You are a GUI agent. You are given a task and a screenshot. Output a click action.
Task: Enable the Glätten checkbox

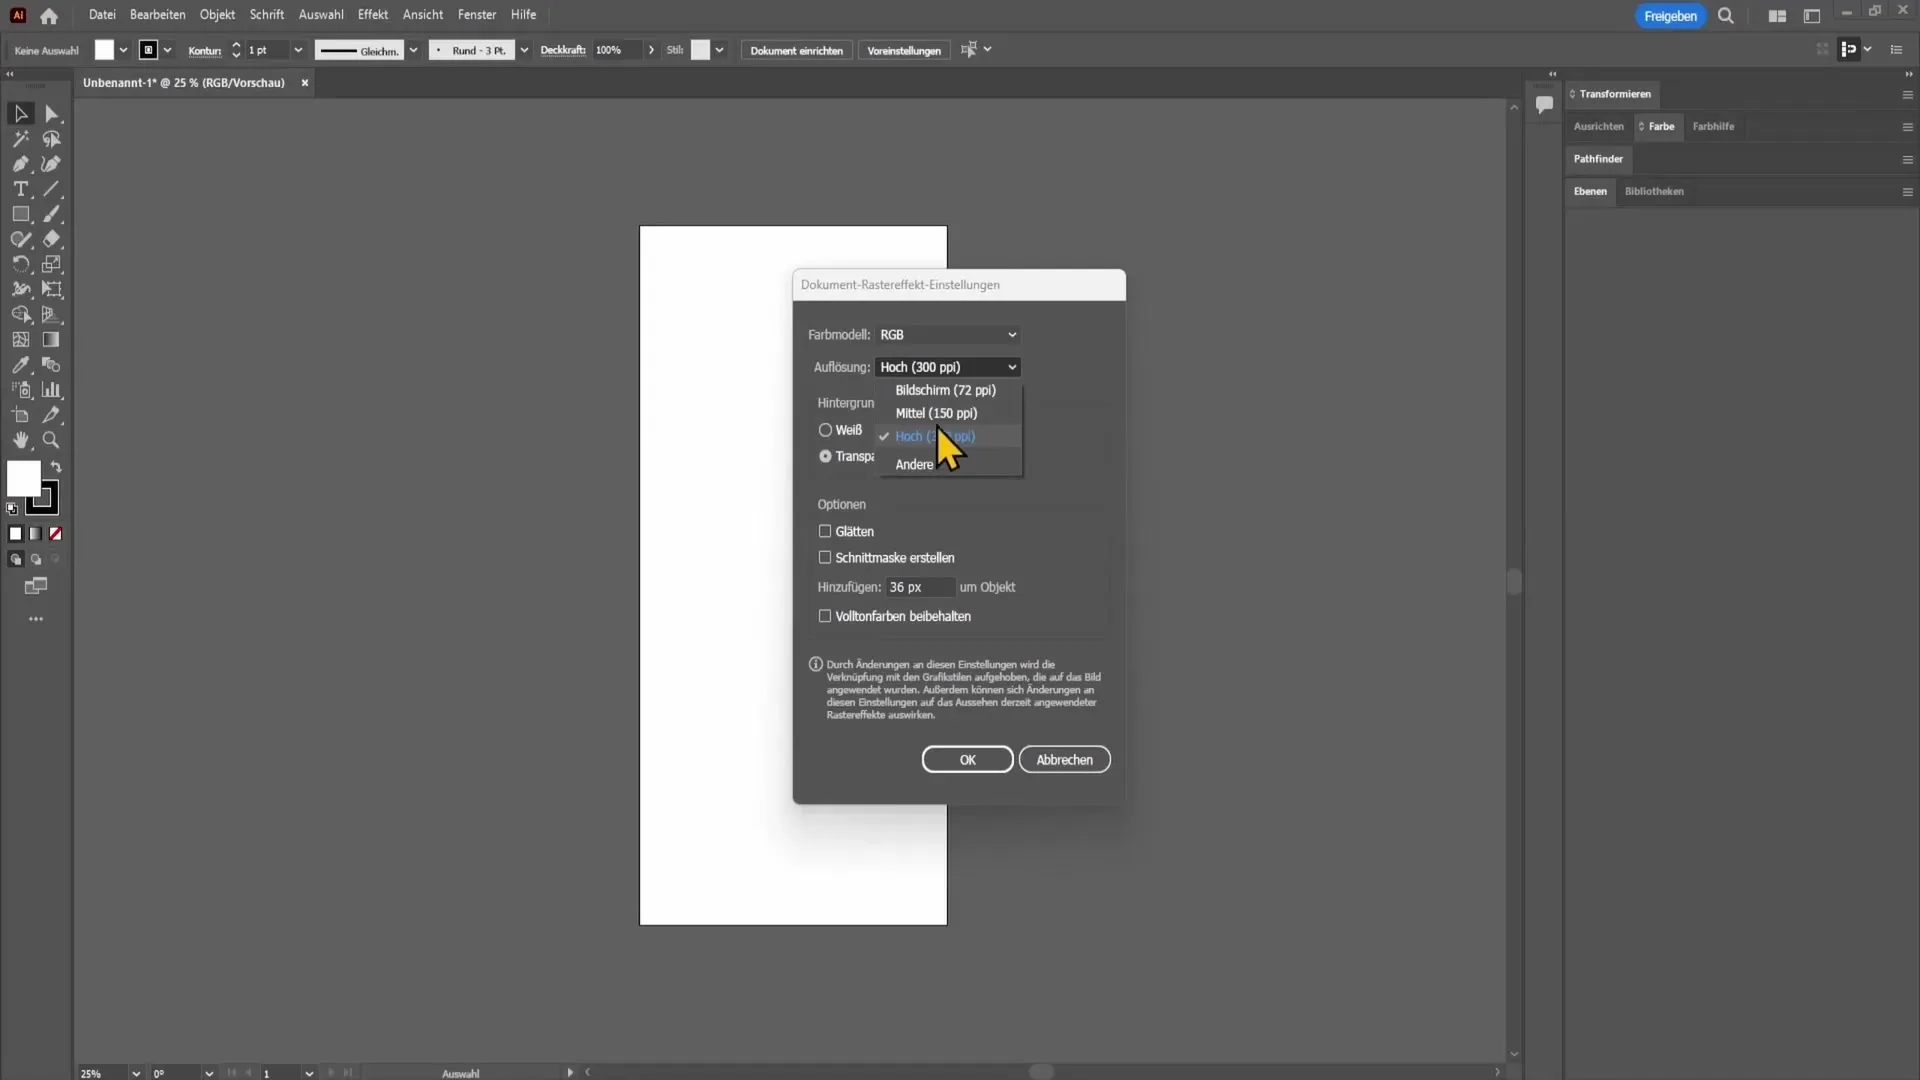coord(825,531)
